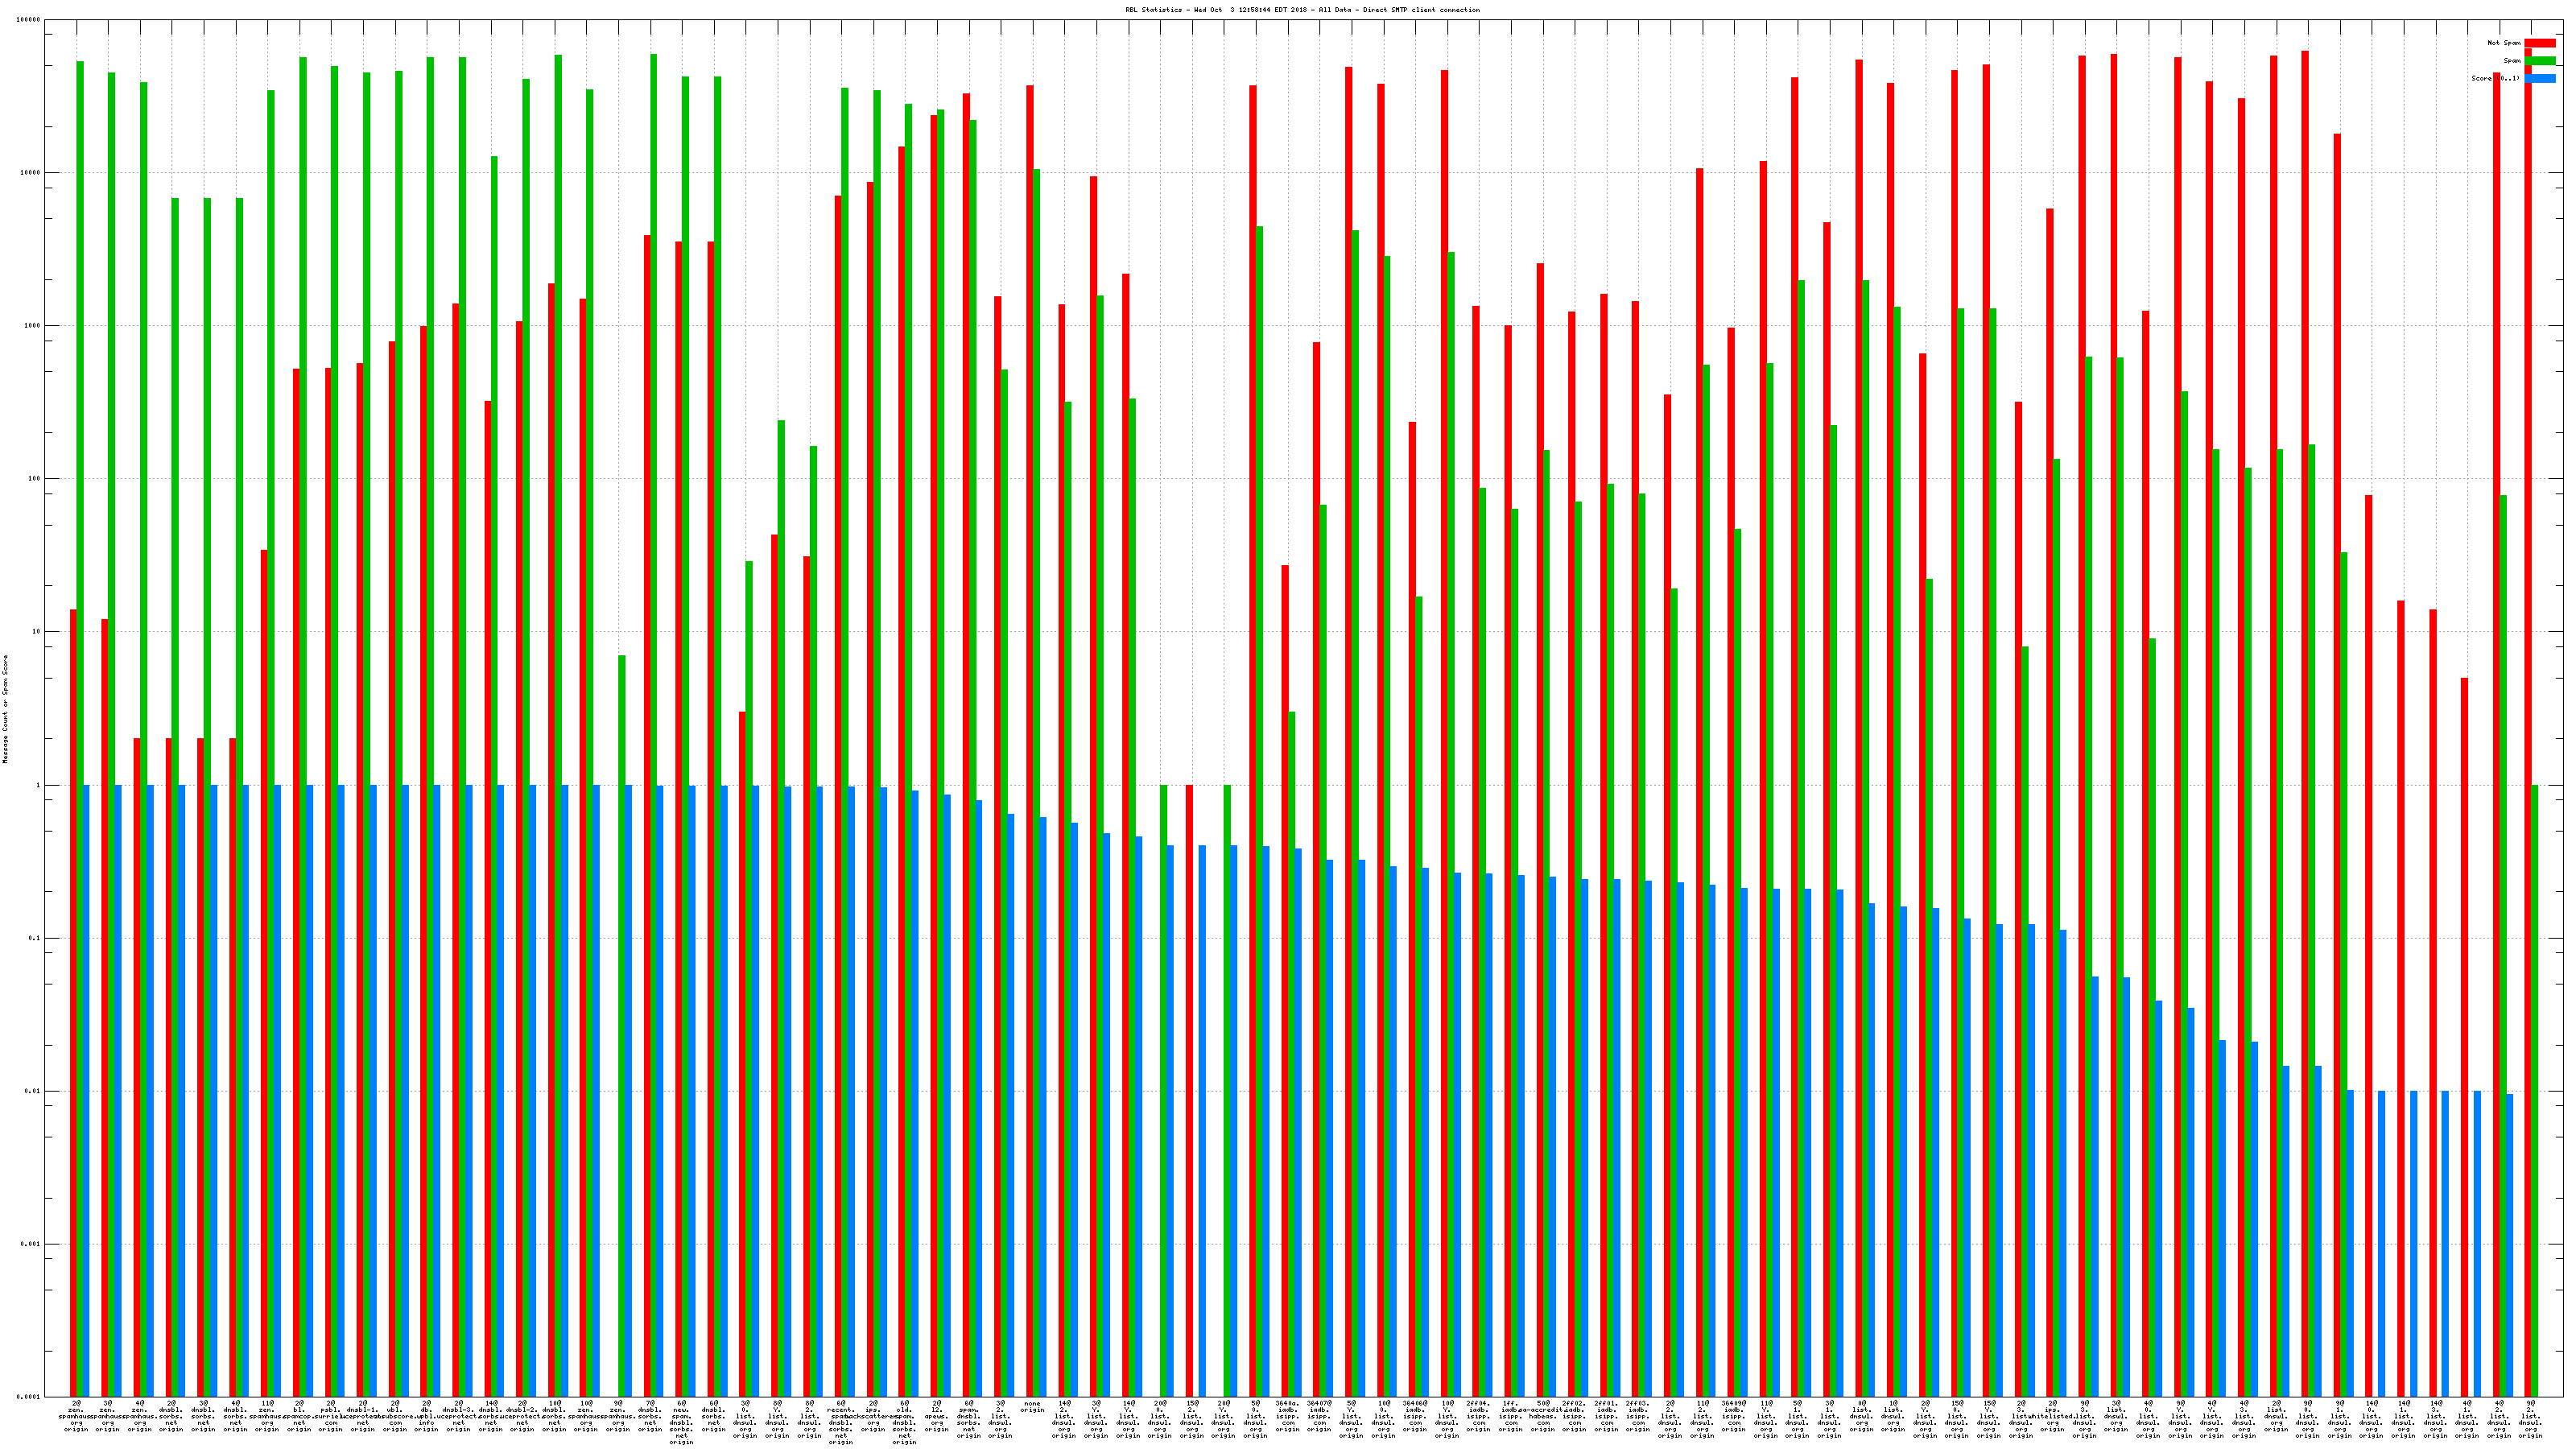
Task: Click the 0.01 y-axis tick label
Action: click(34, 1091)
